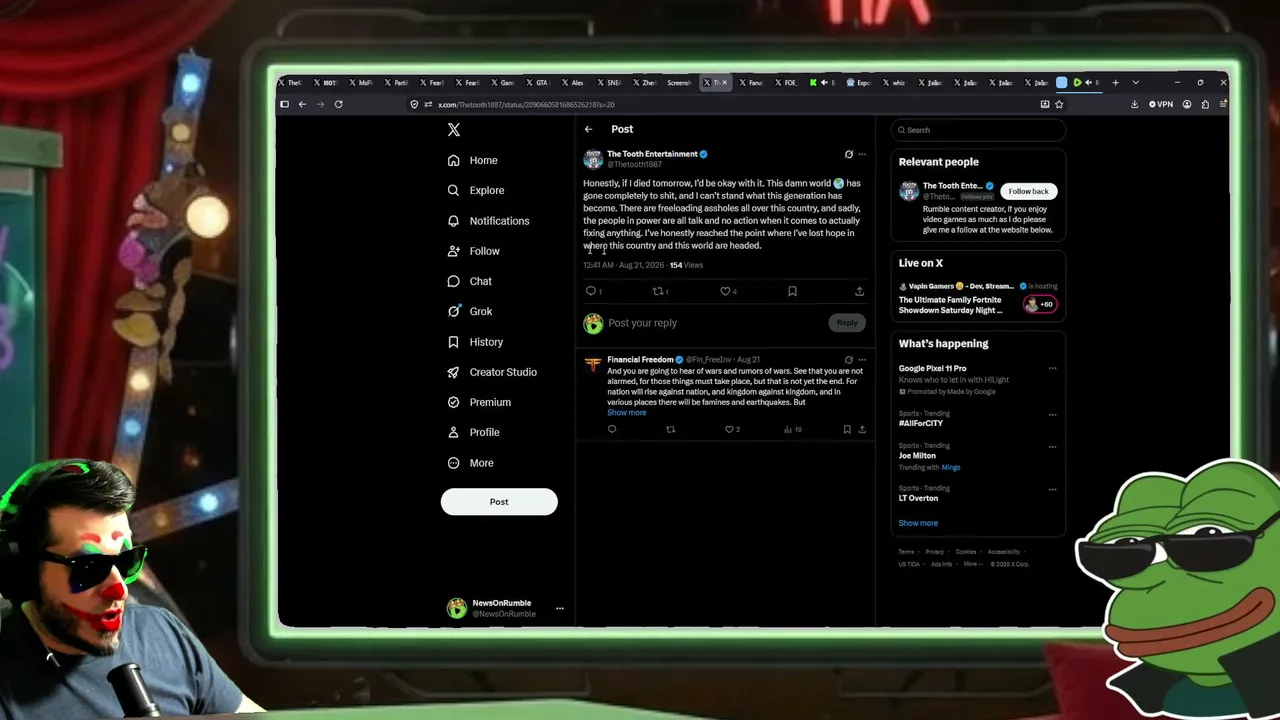1280x720 pixels.
Task: Repost the Financial Freedom reply
Action: coord(671,429)
